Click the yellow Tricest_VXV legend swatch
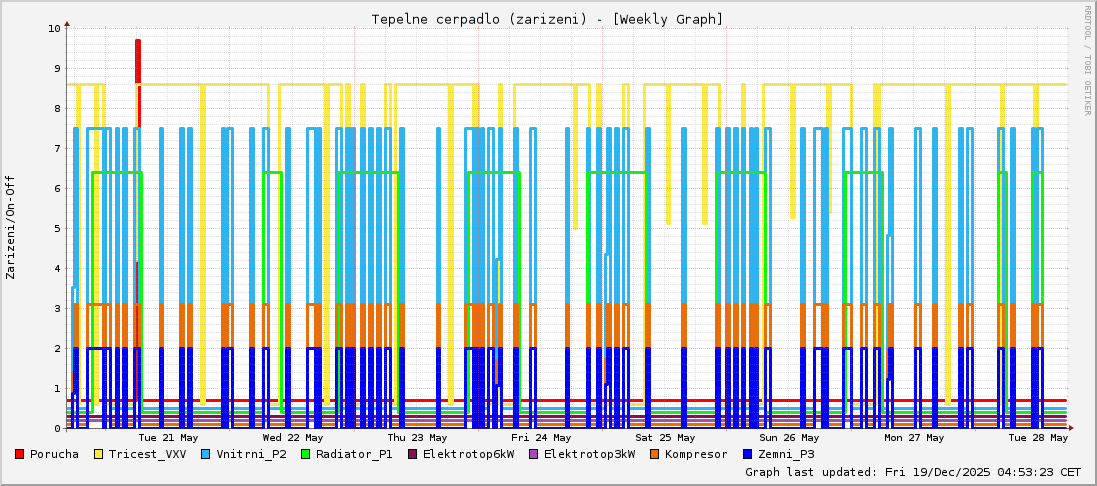The image size is (1097, 486). [99, 454]
